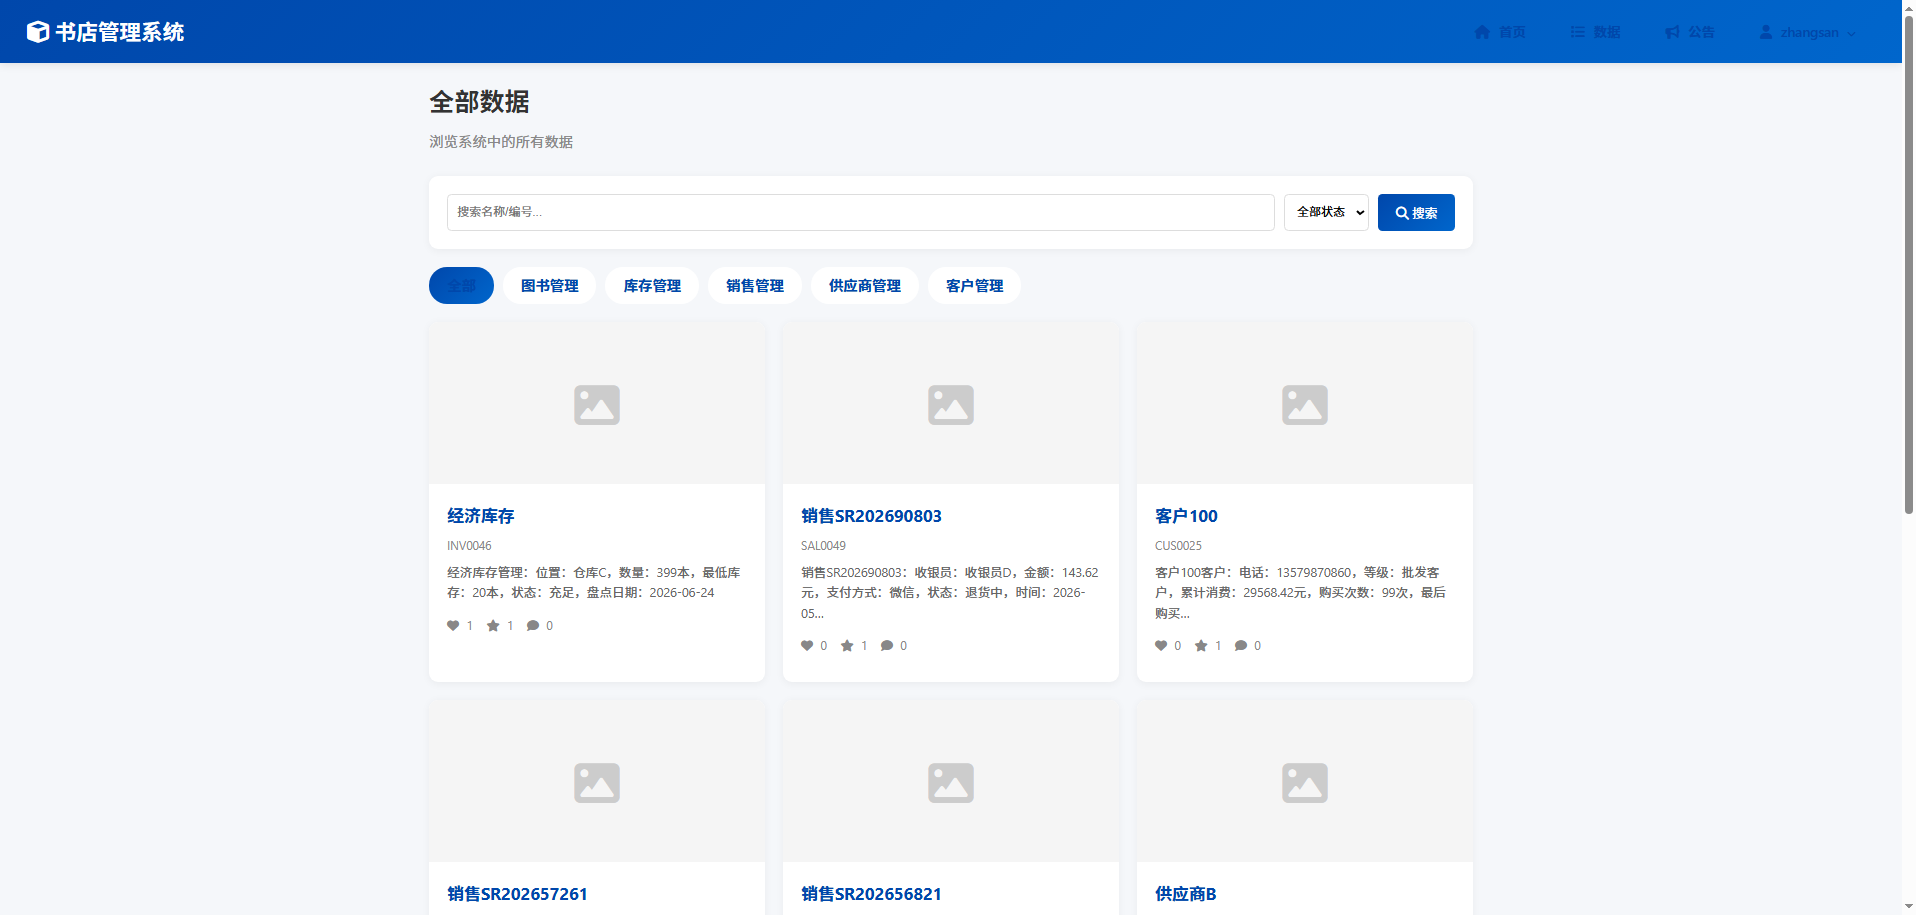Click the 销售SR202690803 card image placeholder

pyautogui.click(x=951, y=404)
